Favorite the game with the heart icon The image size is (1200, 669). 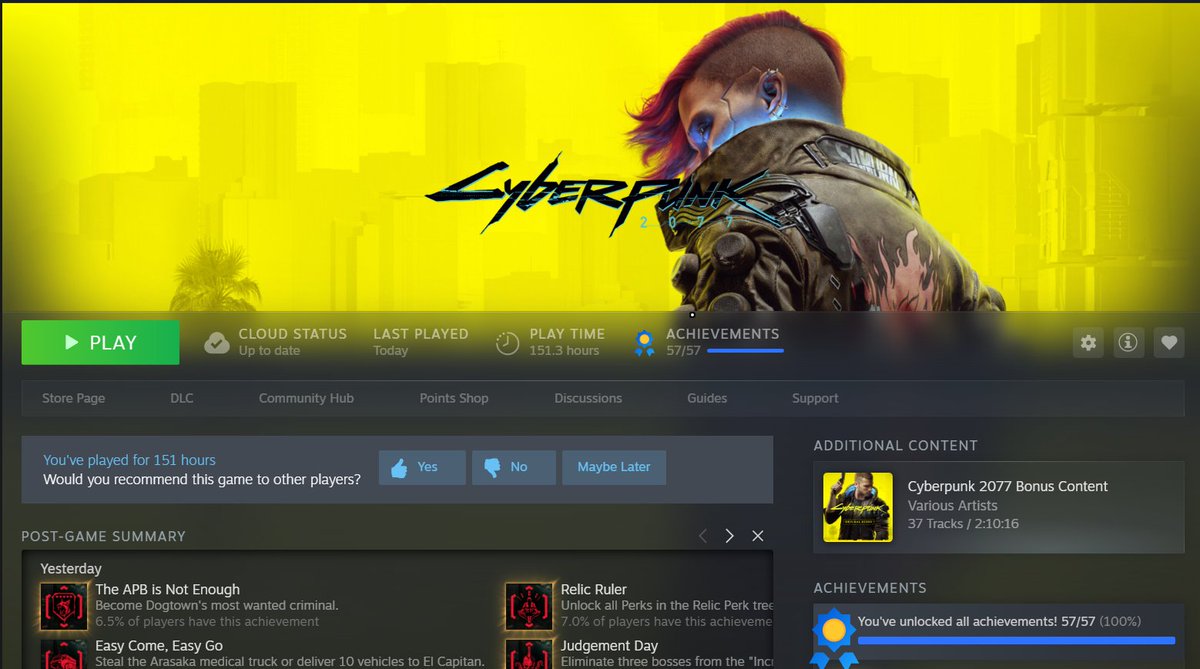click(x=1168, y=343)
